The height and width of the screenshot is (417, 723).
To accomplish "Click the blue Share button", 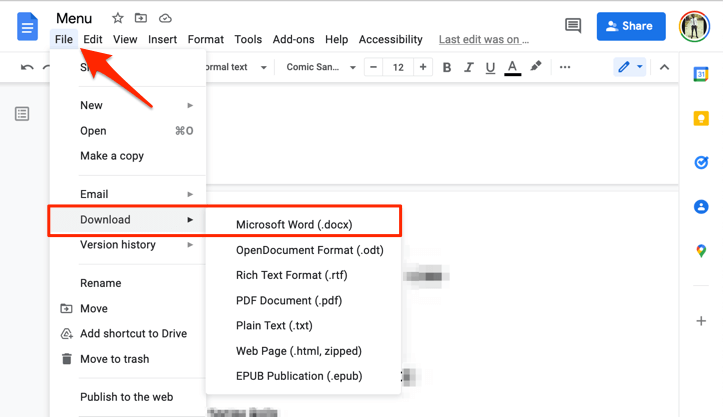I will (631, 27).
